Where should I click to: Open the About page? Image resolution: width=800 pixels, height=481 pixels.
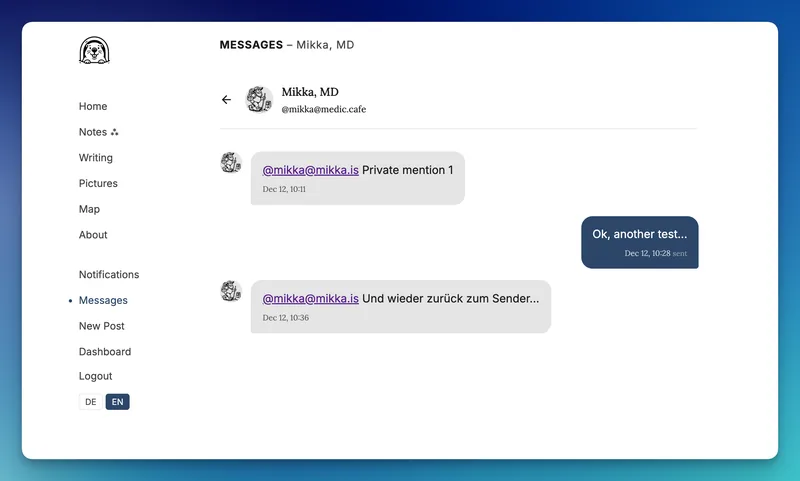93,235
